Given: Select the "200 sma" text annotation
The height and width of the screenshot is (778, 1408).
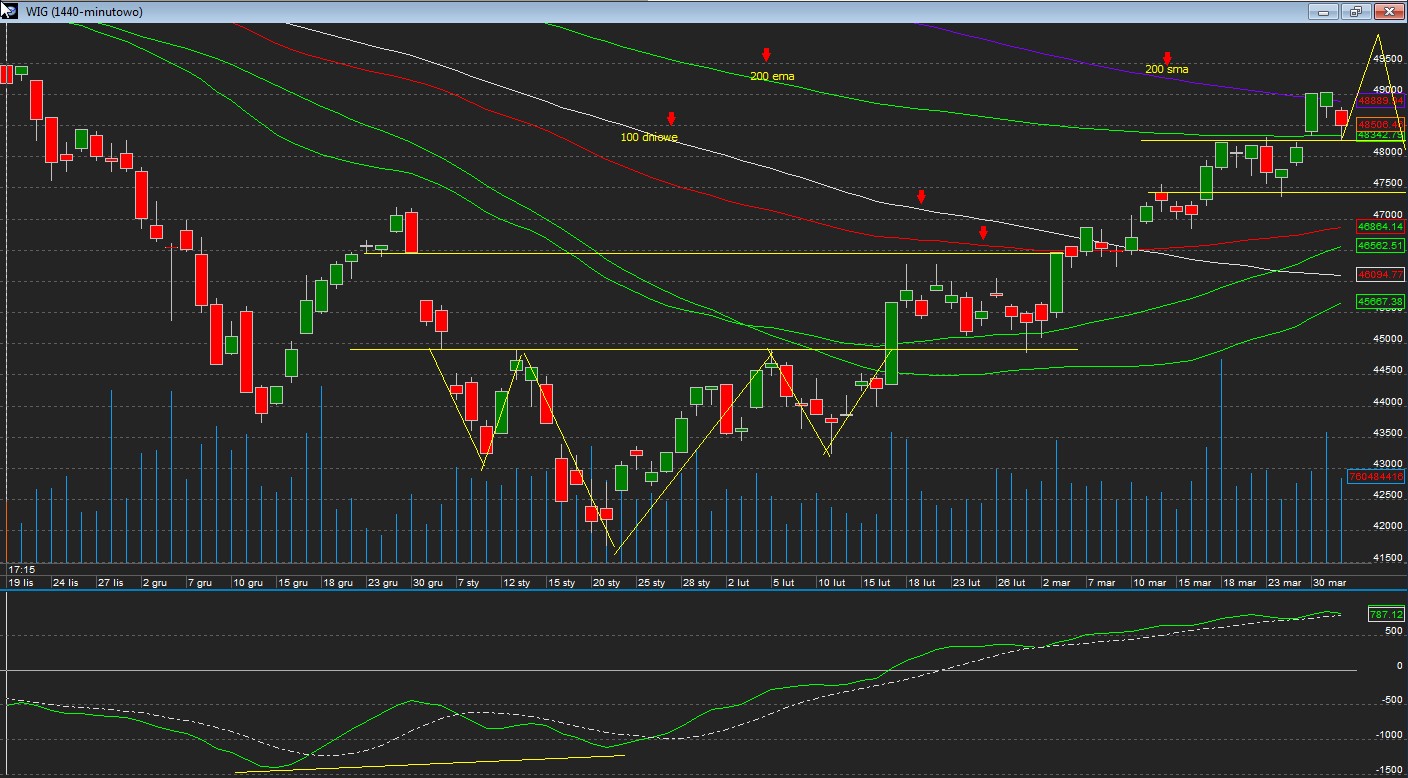Looking at the screenshot, I should 1166,69.
